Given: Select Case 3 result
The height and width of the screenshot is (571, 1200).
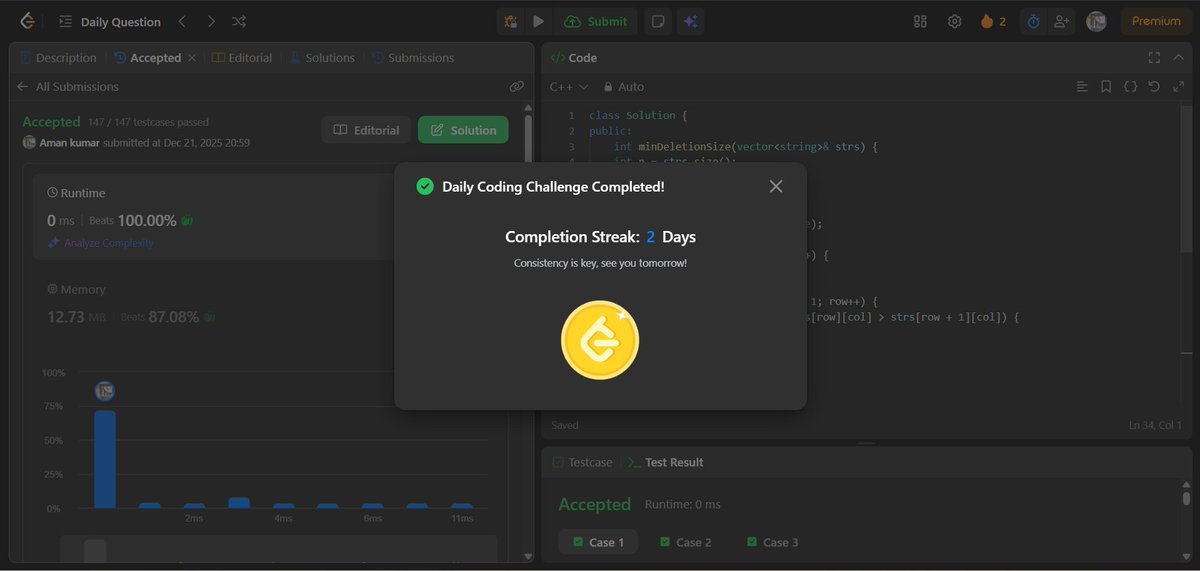Looking at the screenshot, I should coord(772,542).
